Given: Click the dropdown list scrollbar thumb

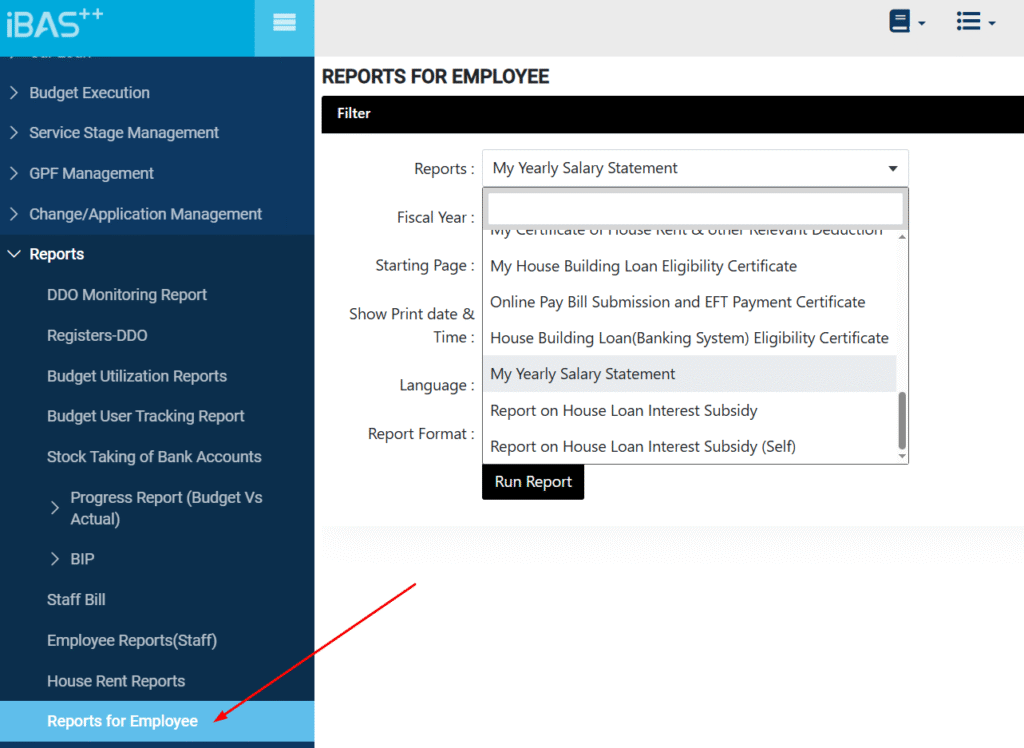Looking at the screenshot, I should [x=902, y=420].
